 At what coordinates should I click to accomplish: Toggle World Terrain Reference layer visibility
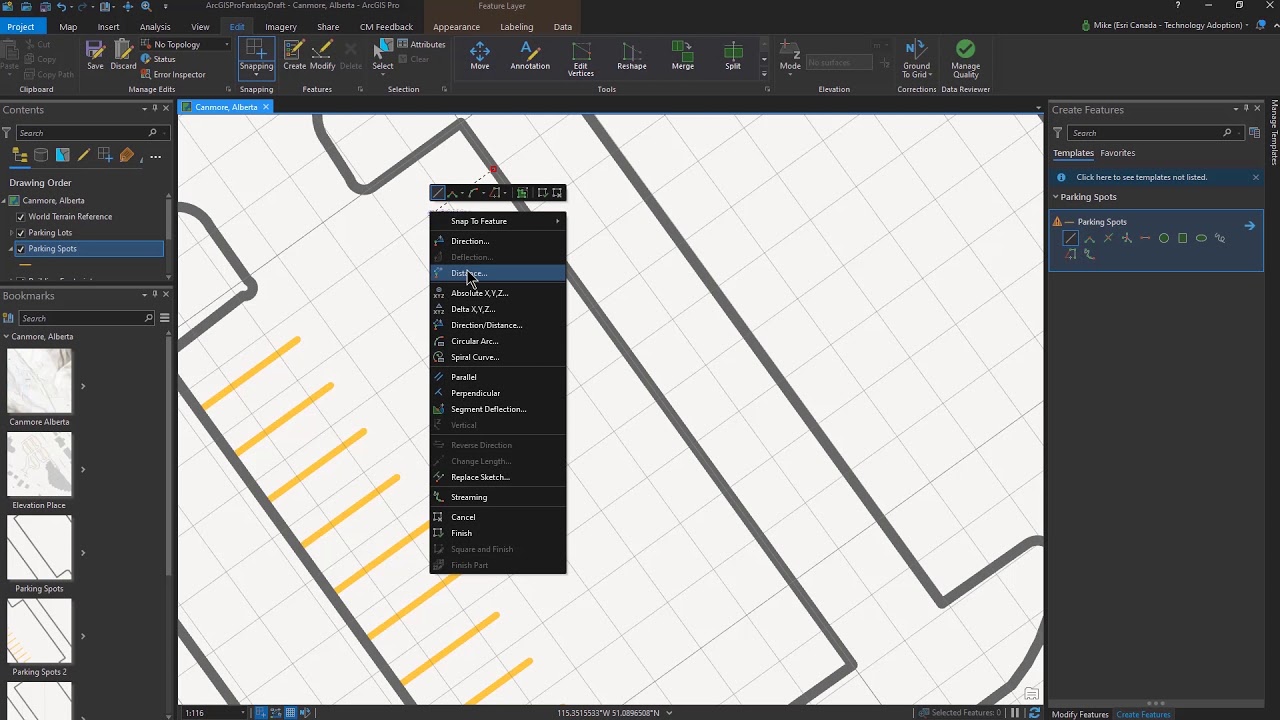click(x=20, y=217)
